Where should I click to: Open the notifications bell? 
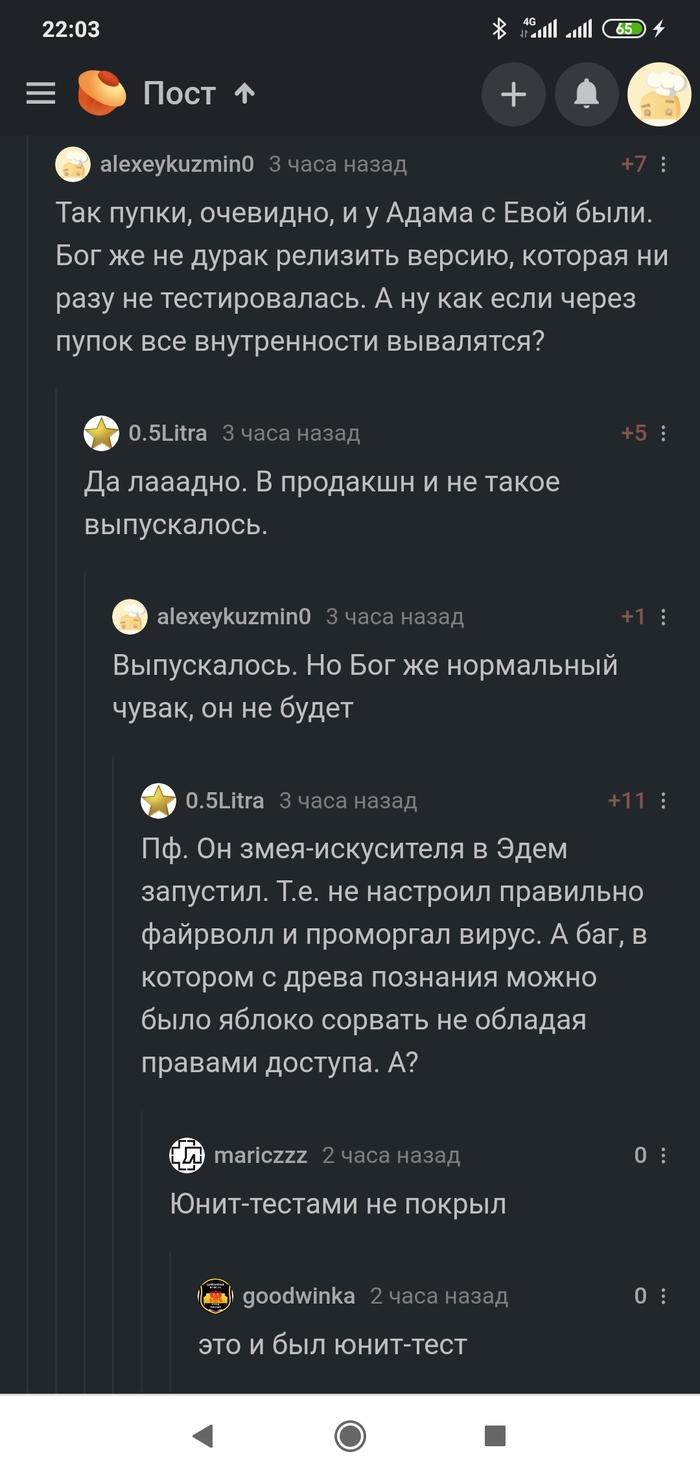(586, 94)
